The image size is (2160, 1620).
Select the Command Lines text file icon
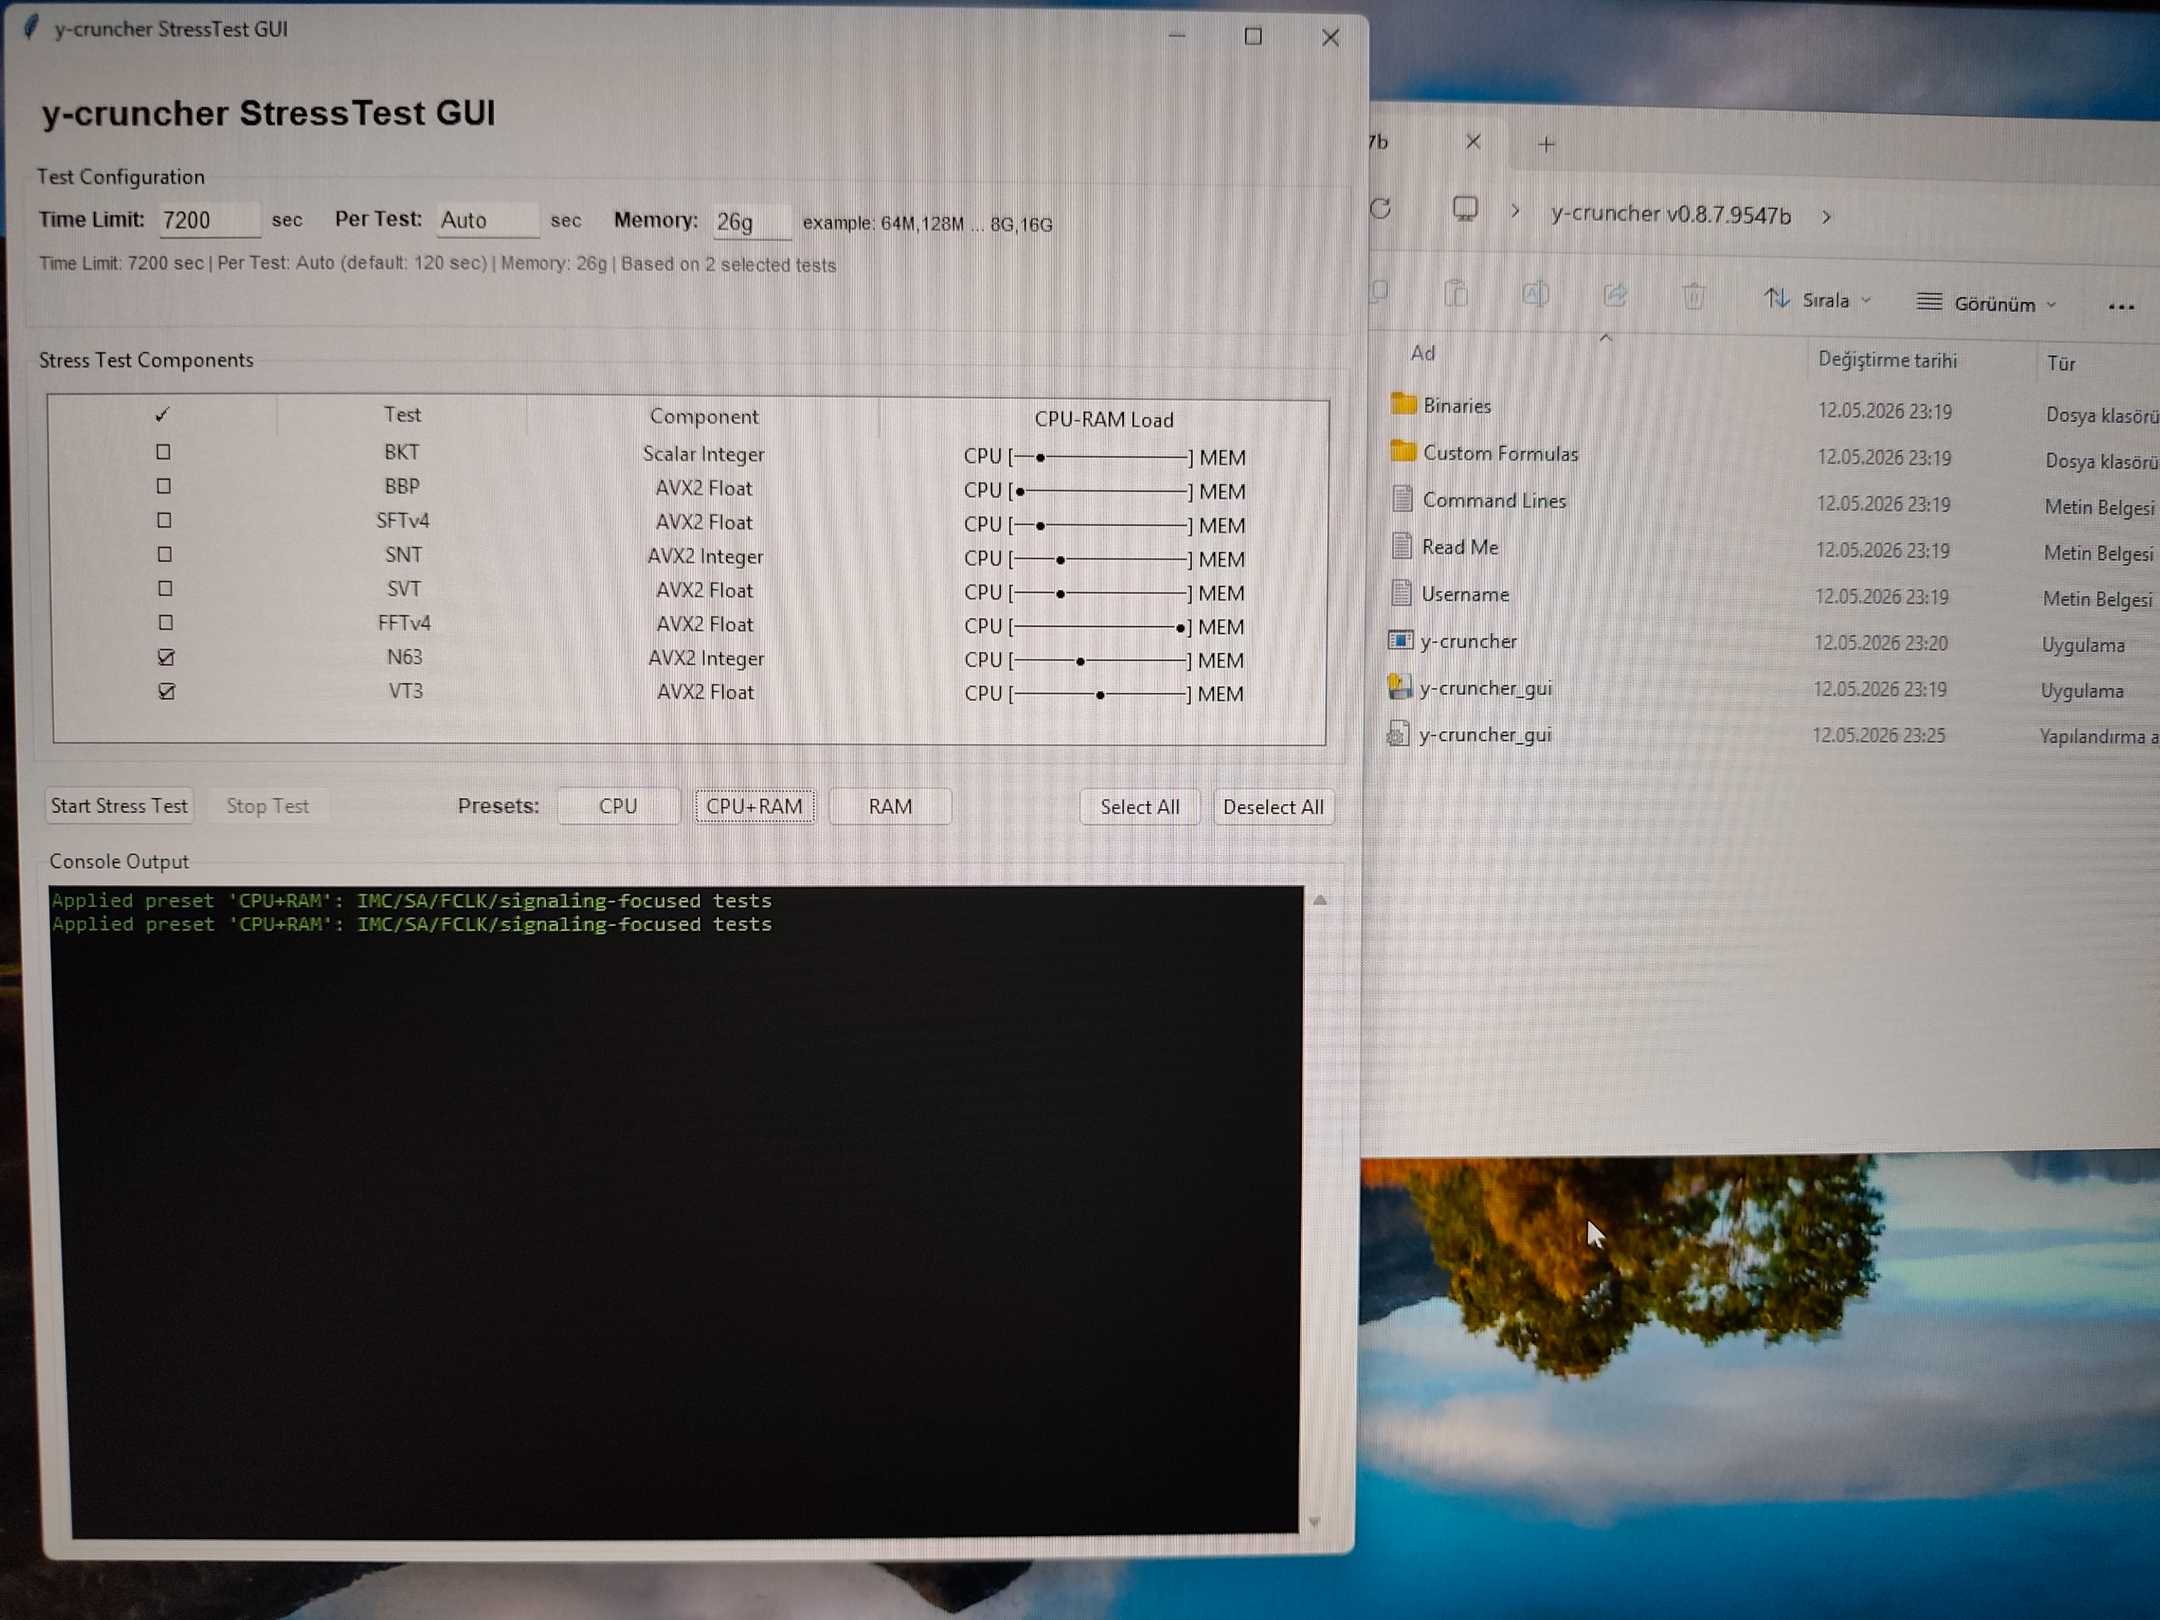1402,498
